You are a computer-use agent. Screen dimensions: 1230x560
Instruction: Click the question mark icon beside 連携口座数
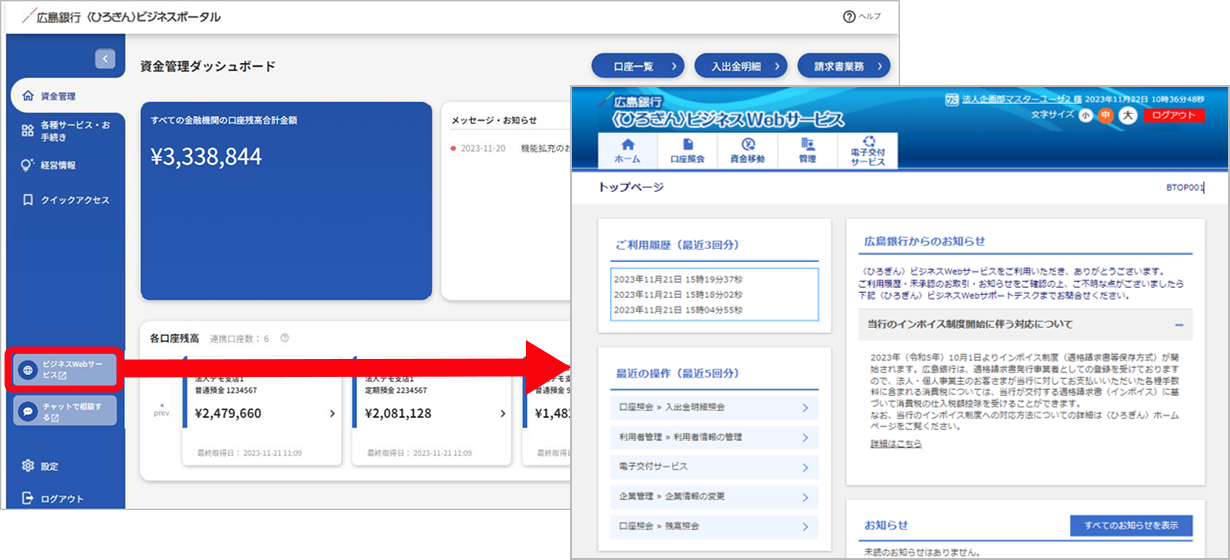tap(285, 338)
